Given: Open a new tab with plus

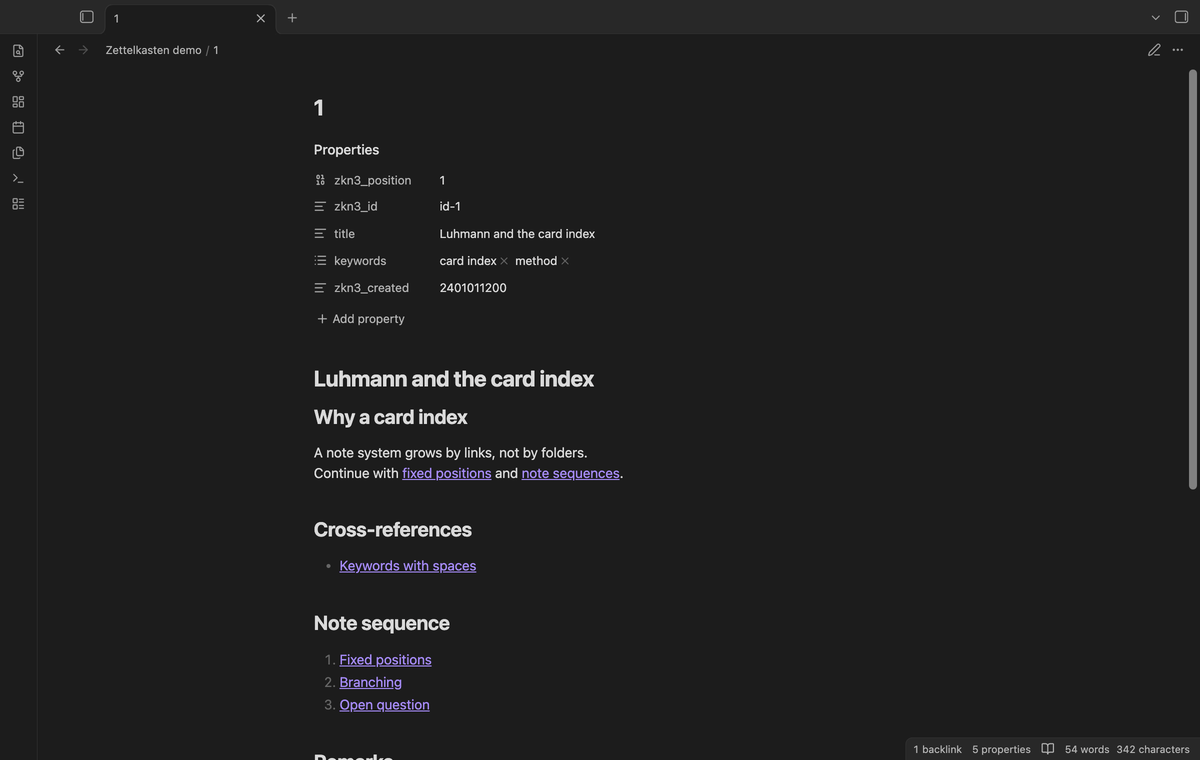Looking at the screenshot, I should (292, 18).
